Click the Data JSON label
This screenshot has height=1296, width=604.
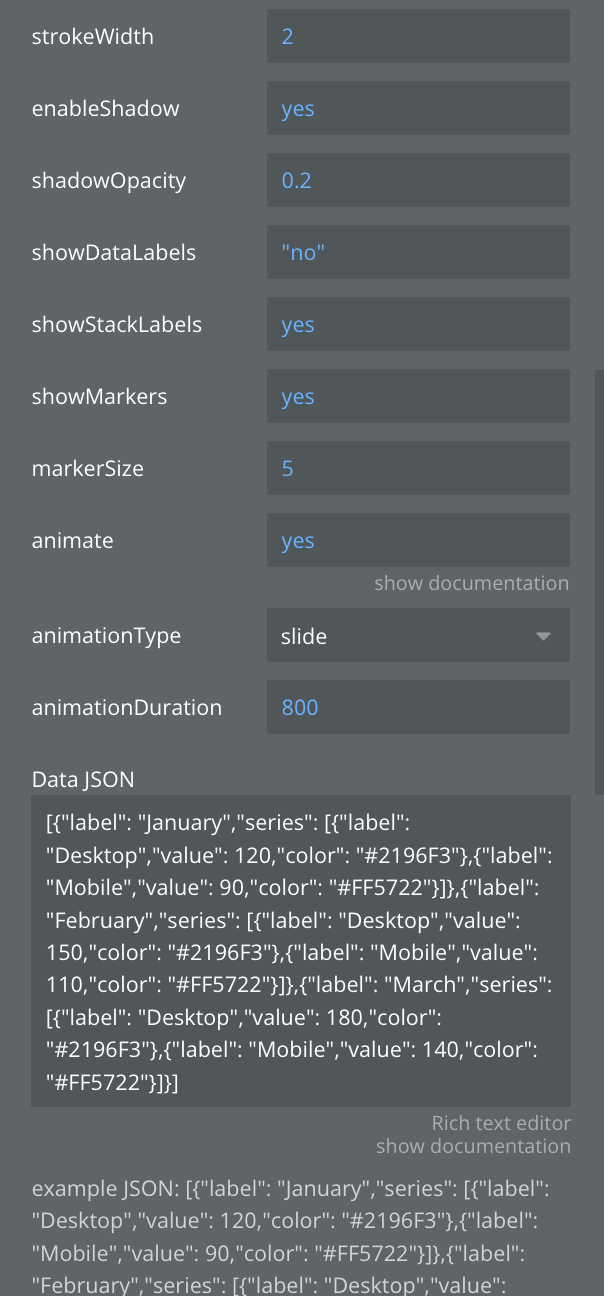coord(83,779)
